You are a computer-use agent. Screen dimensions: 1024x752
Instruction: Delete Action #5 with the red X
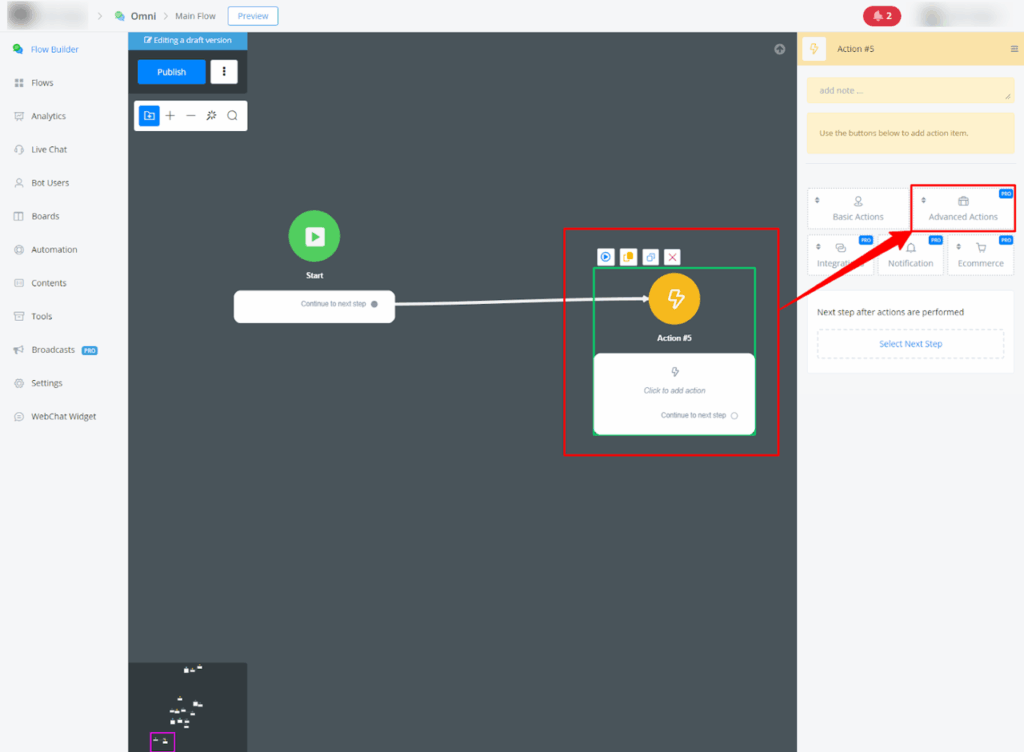coord(673,257)
